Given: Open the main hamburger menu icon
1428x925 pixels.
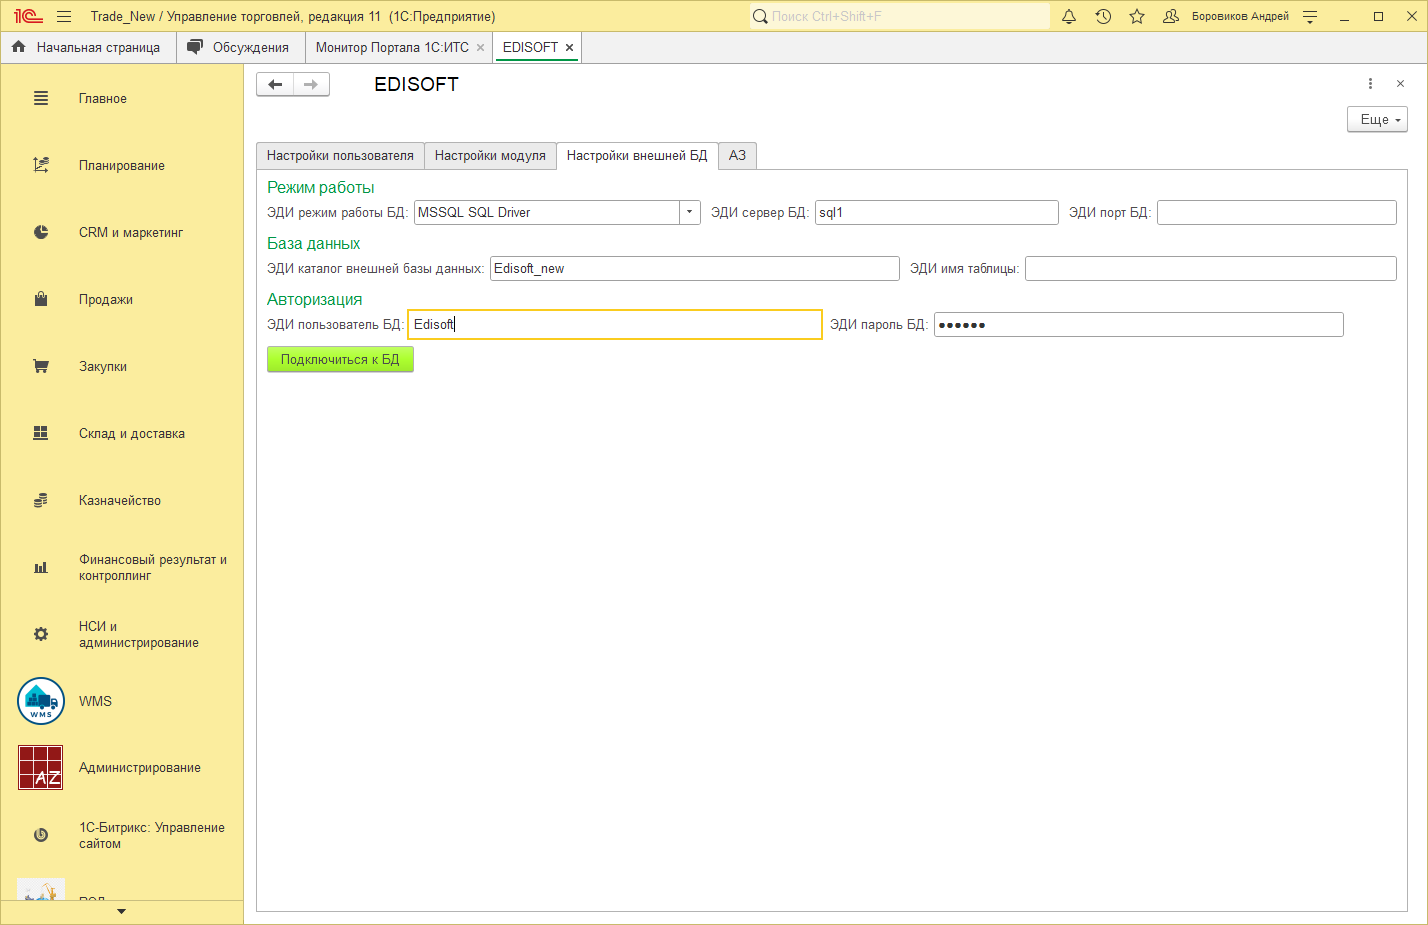Looking at the screenshot, I should pos(64,16).
